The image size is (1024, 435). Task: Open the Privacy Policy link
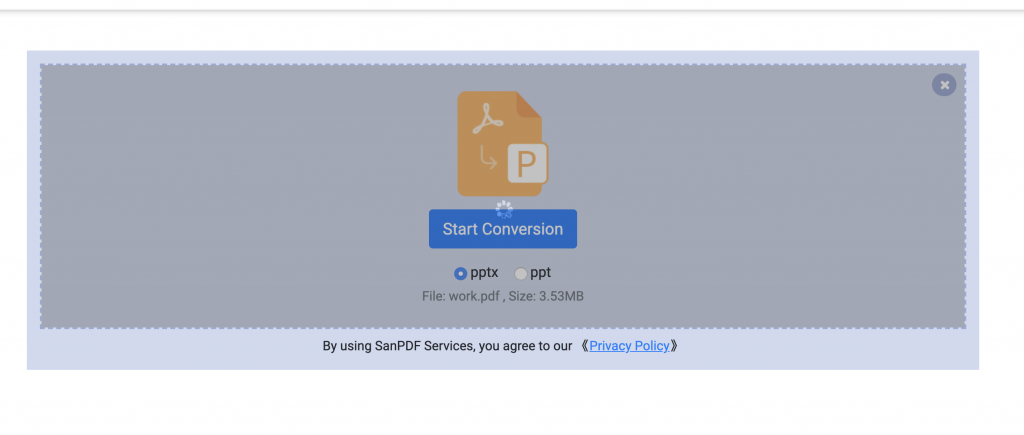629,346
